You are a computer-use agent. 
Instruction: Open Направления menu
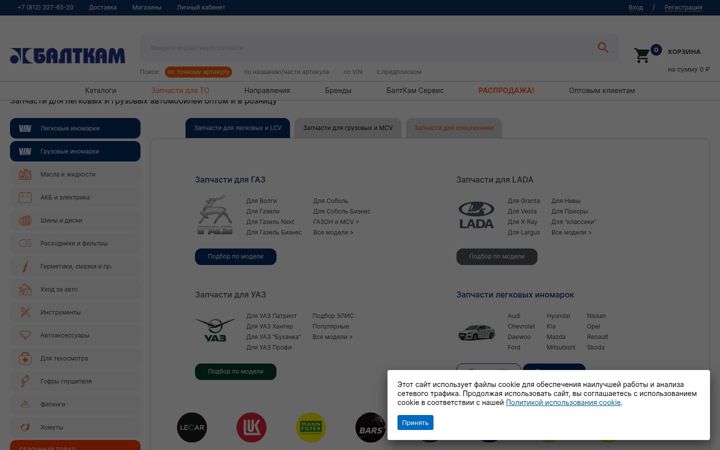click(x=267, y=90)
